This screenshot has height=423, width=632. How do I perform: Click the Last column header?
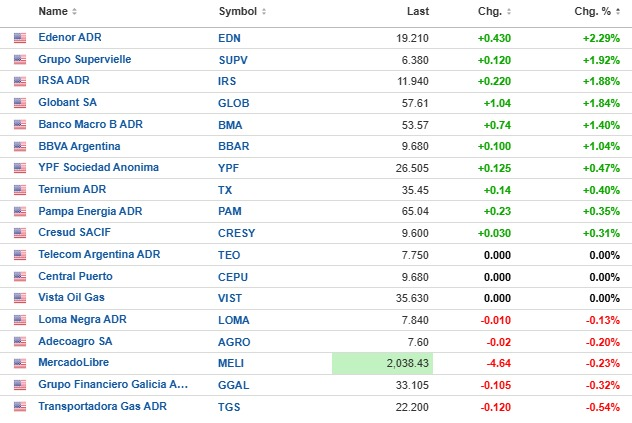[418, 11]
